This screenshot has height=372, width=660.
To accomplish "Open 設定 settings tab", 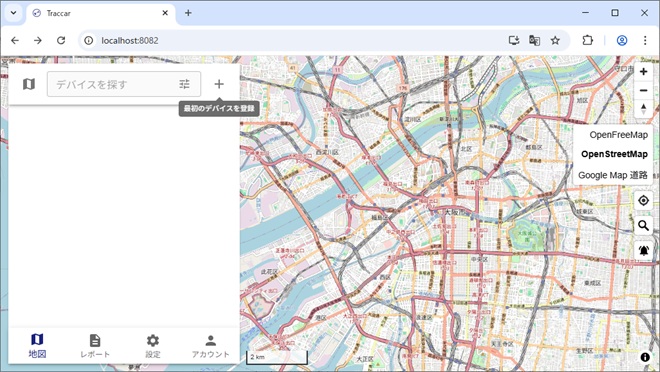I will click(x=153, y=345).
